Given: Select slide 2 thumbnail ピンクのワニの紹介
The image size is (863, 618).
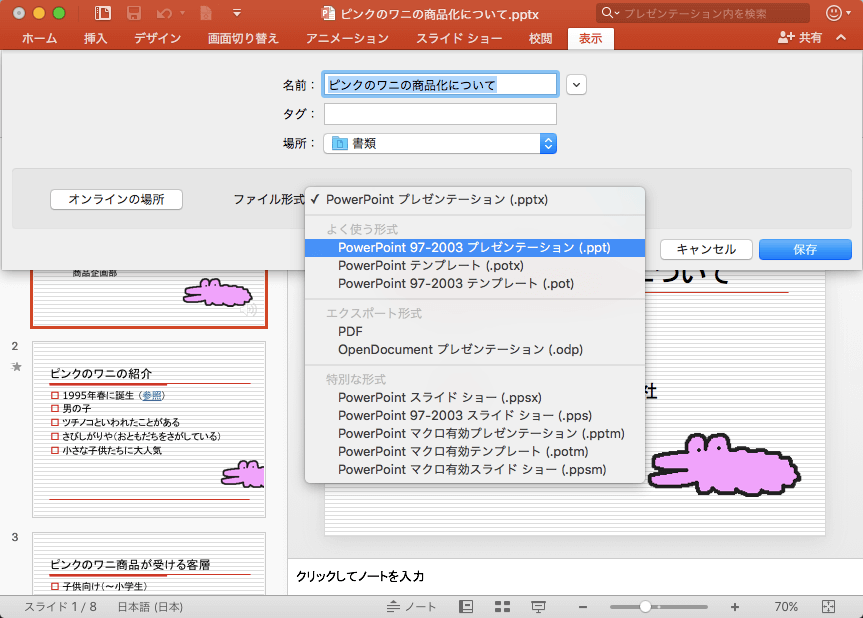Looking at the screenshot, I should [149, 429].
